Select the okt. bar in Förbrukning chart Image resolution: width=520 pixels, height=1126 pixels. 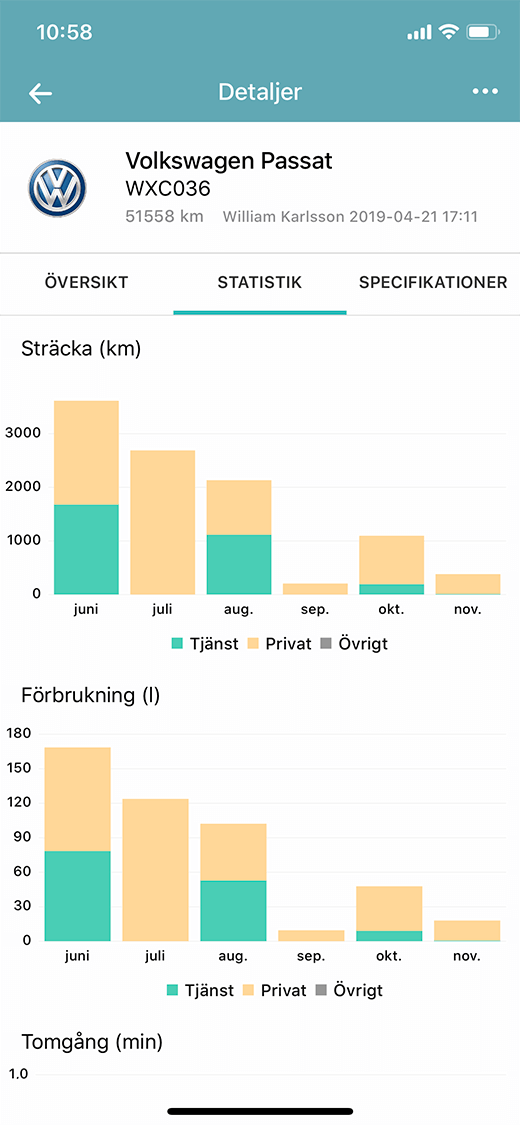coord(389,913)
